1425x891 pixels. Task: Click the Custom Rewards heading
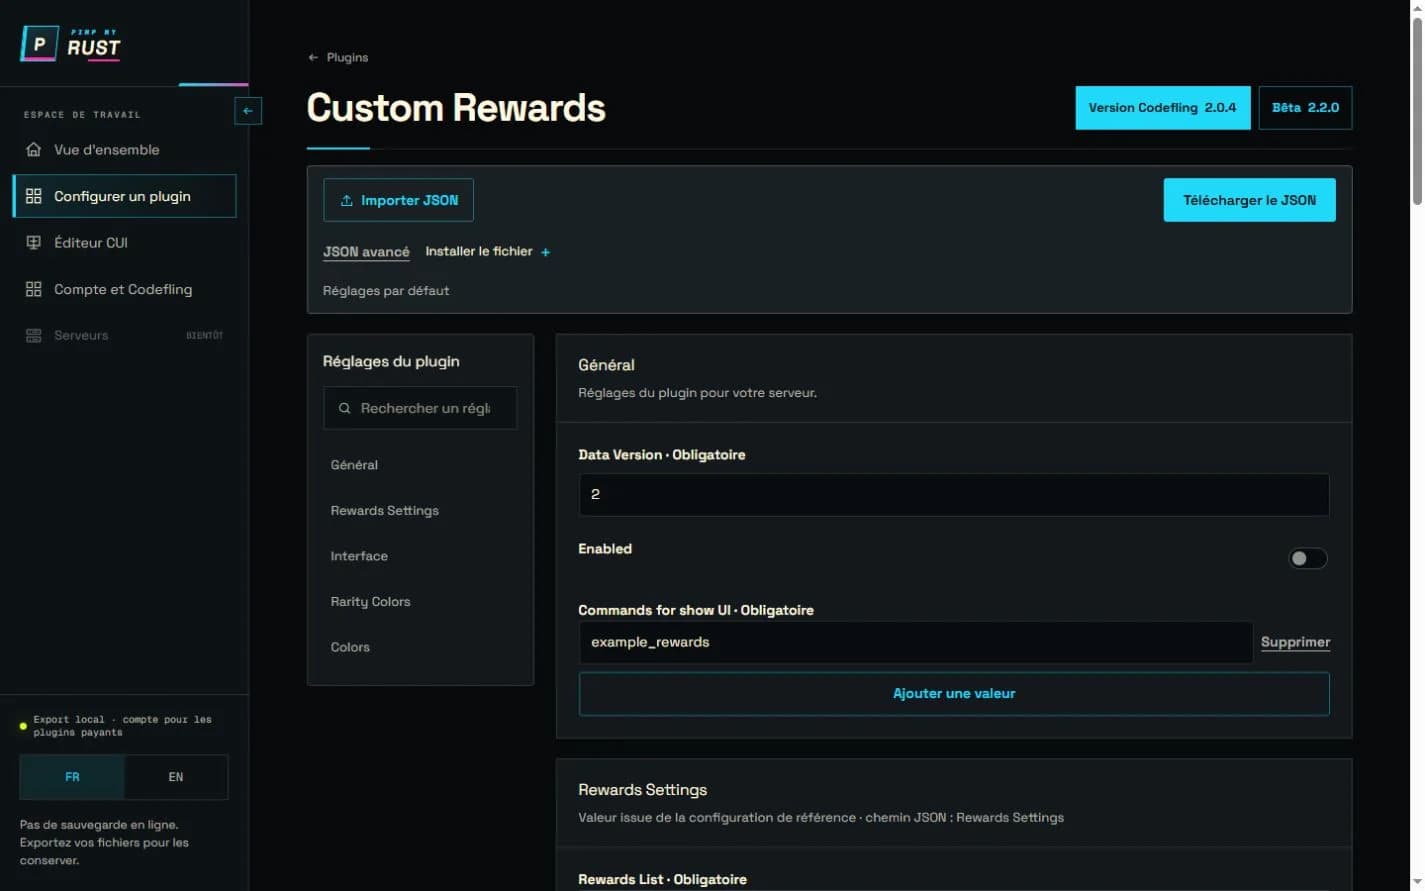pos(456,108)
